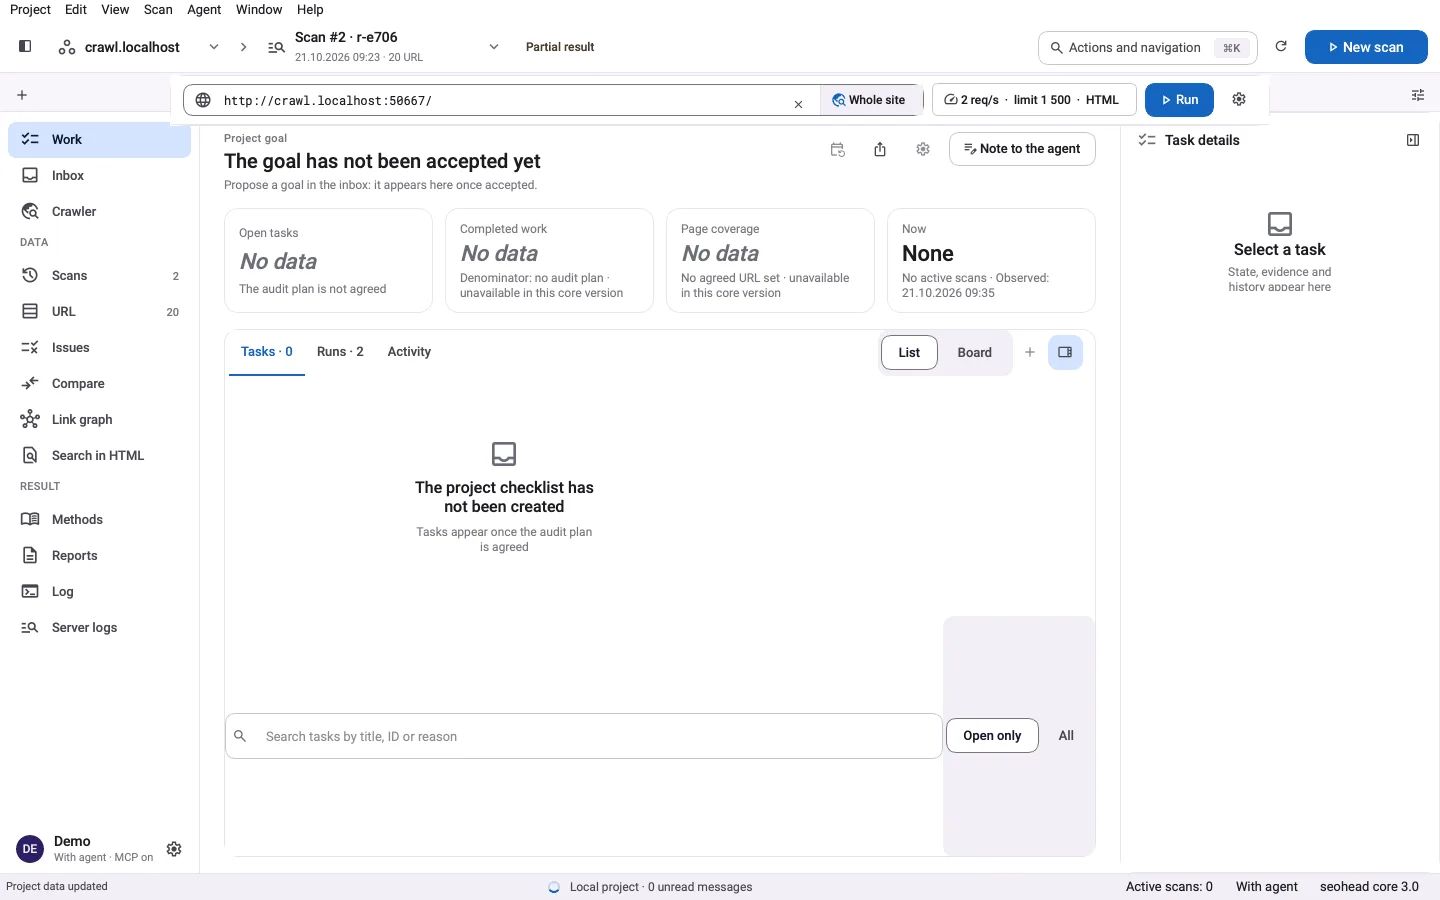Click the sliders filter icon at top right
Screen dimensions: 1440x900
[x=1418, y=95]
